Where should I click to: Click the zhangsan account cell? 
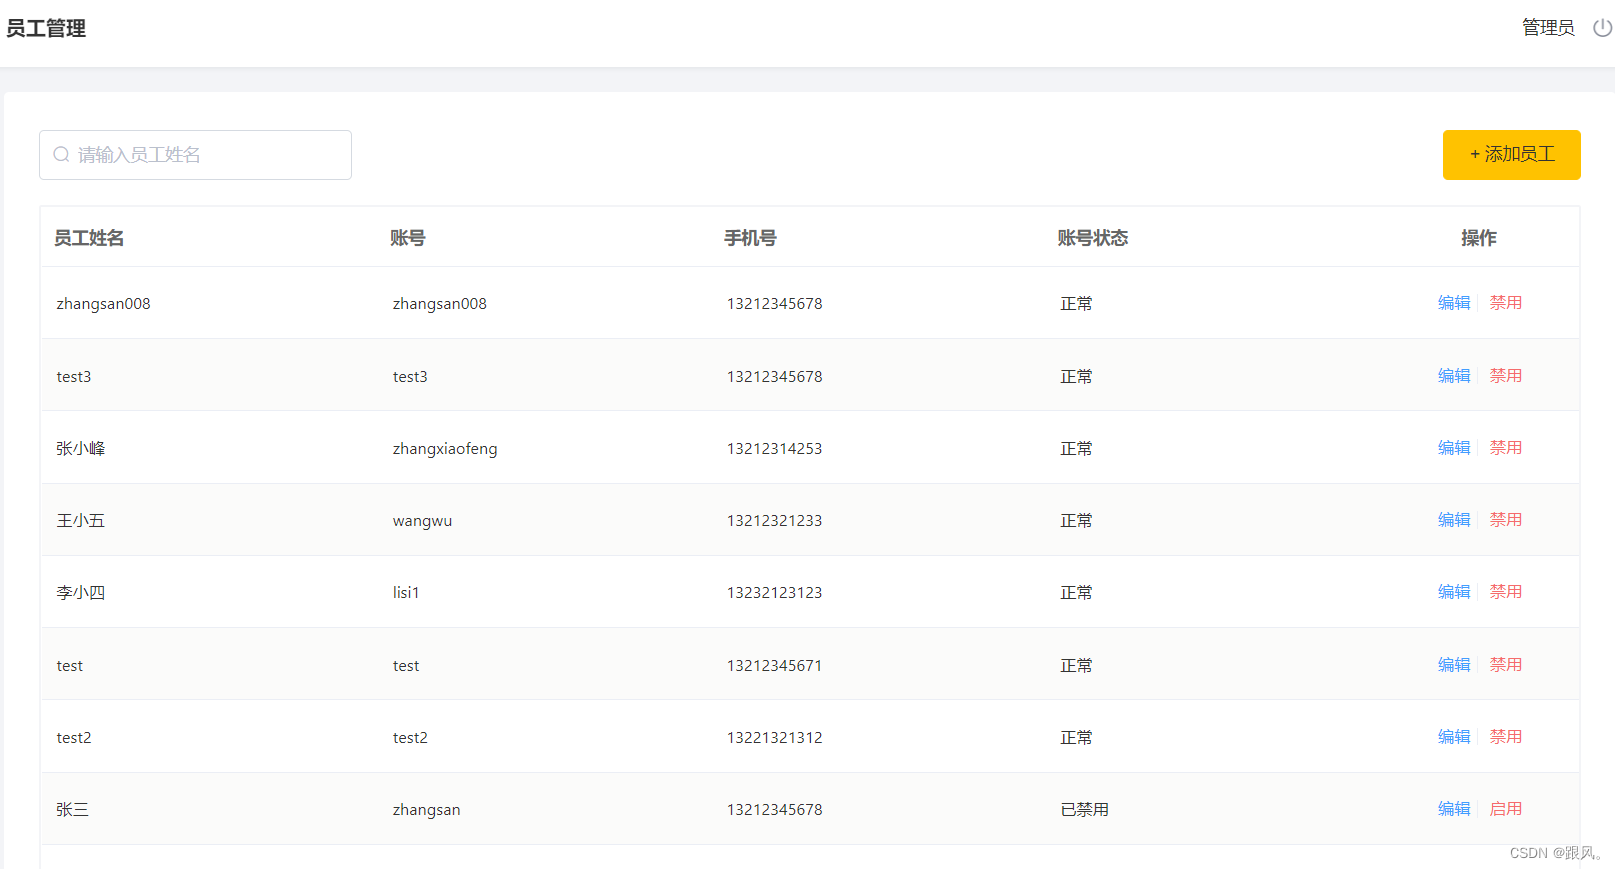point(427,810)
